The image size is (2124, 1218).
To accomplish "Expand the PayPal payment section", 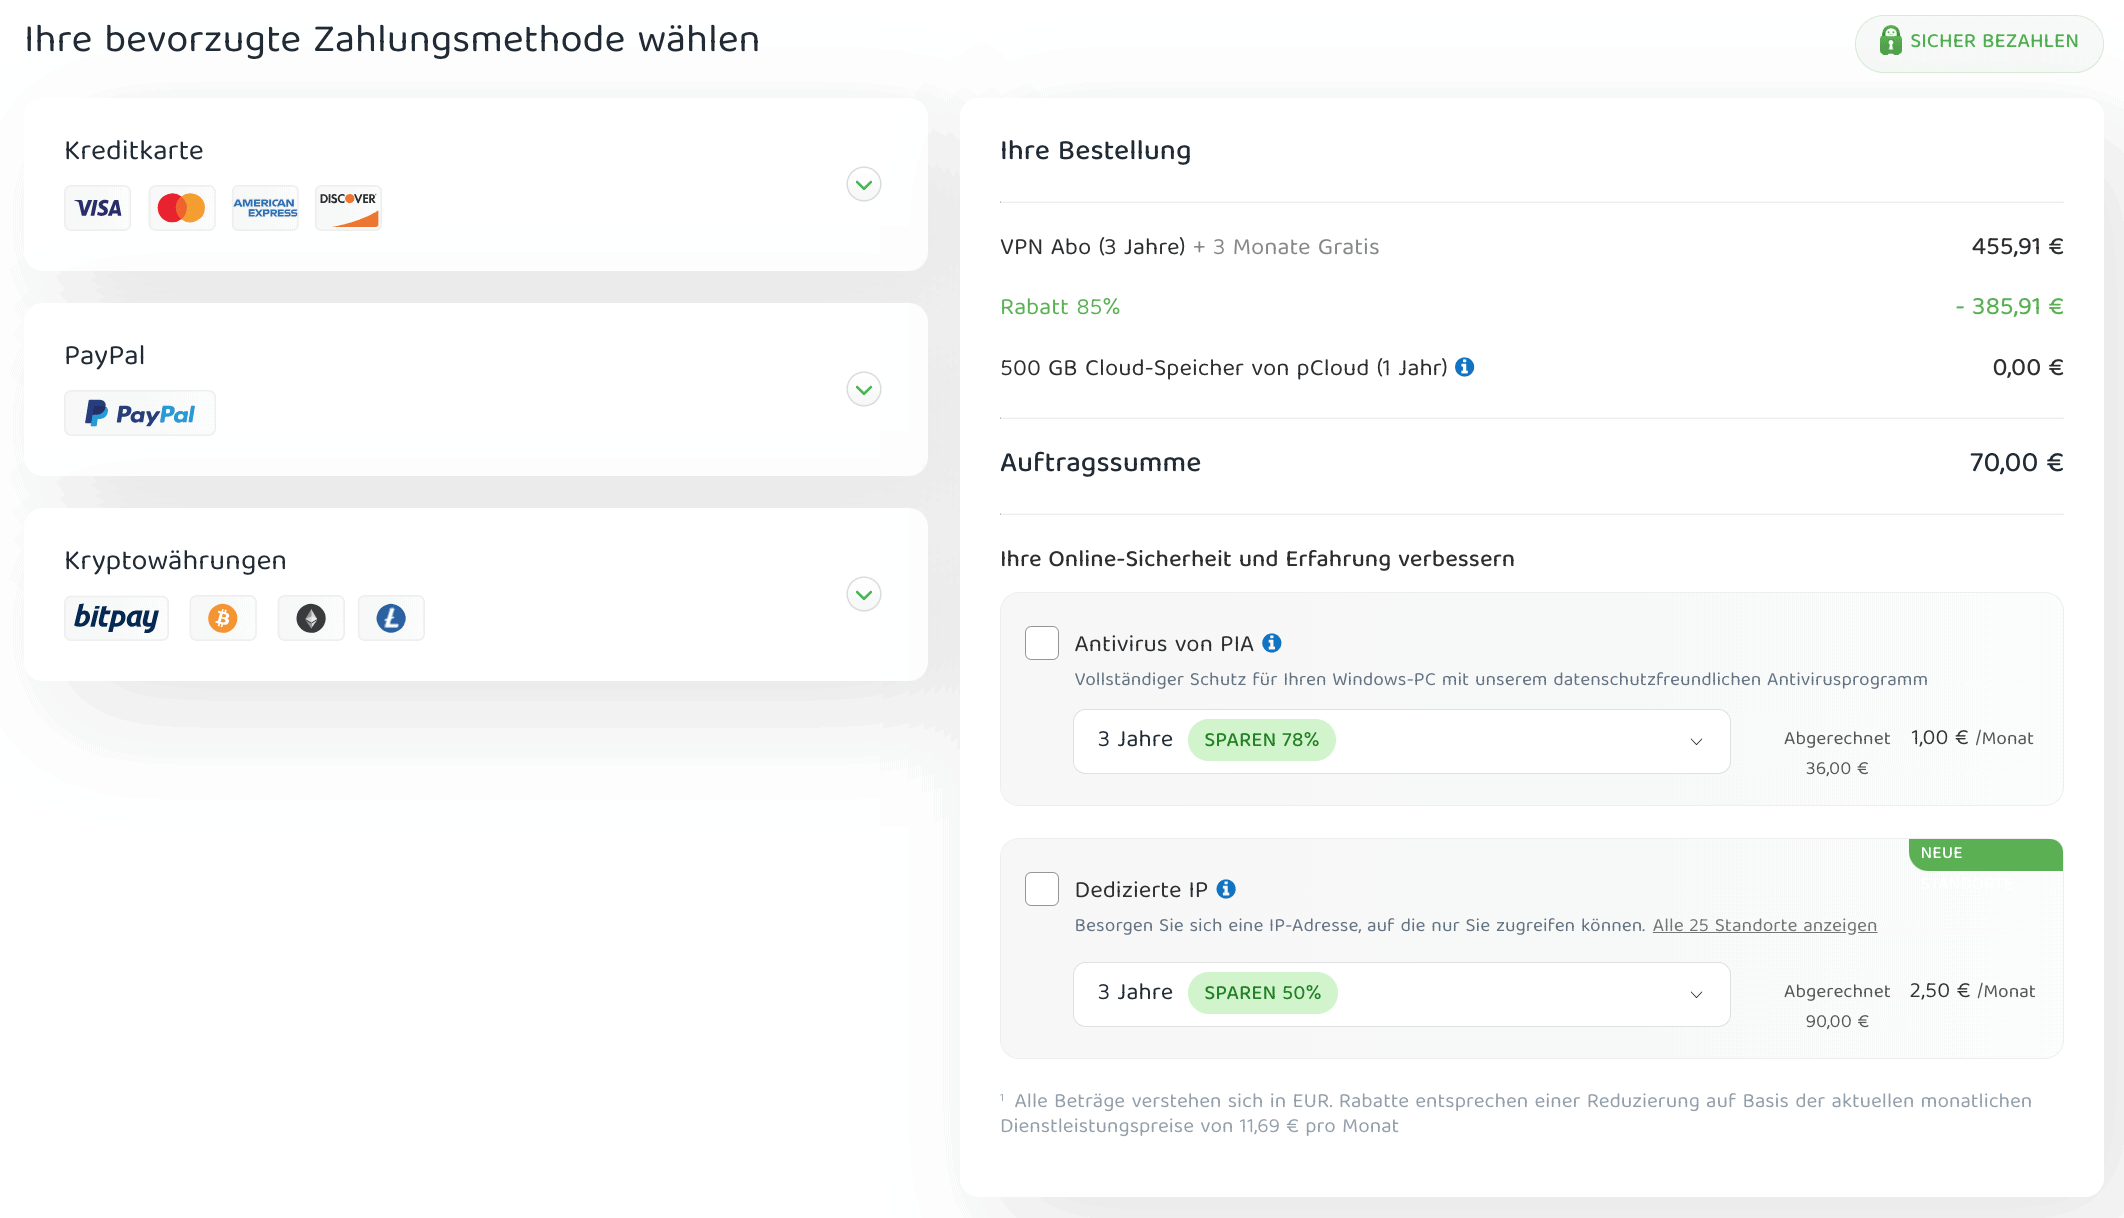I will pyautogui.click(x=864, y=389).
